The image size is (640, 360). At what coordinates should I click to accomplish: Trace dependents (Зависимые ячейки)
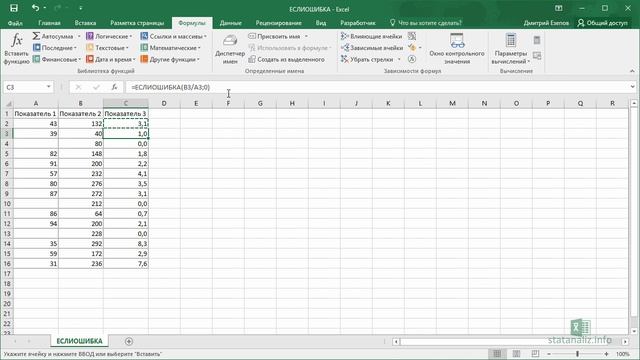click(x=372, y=48)
